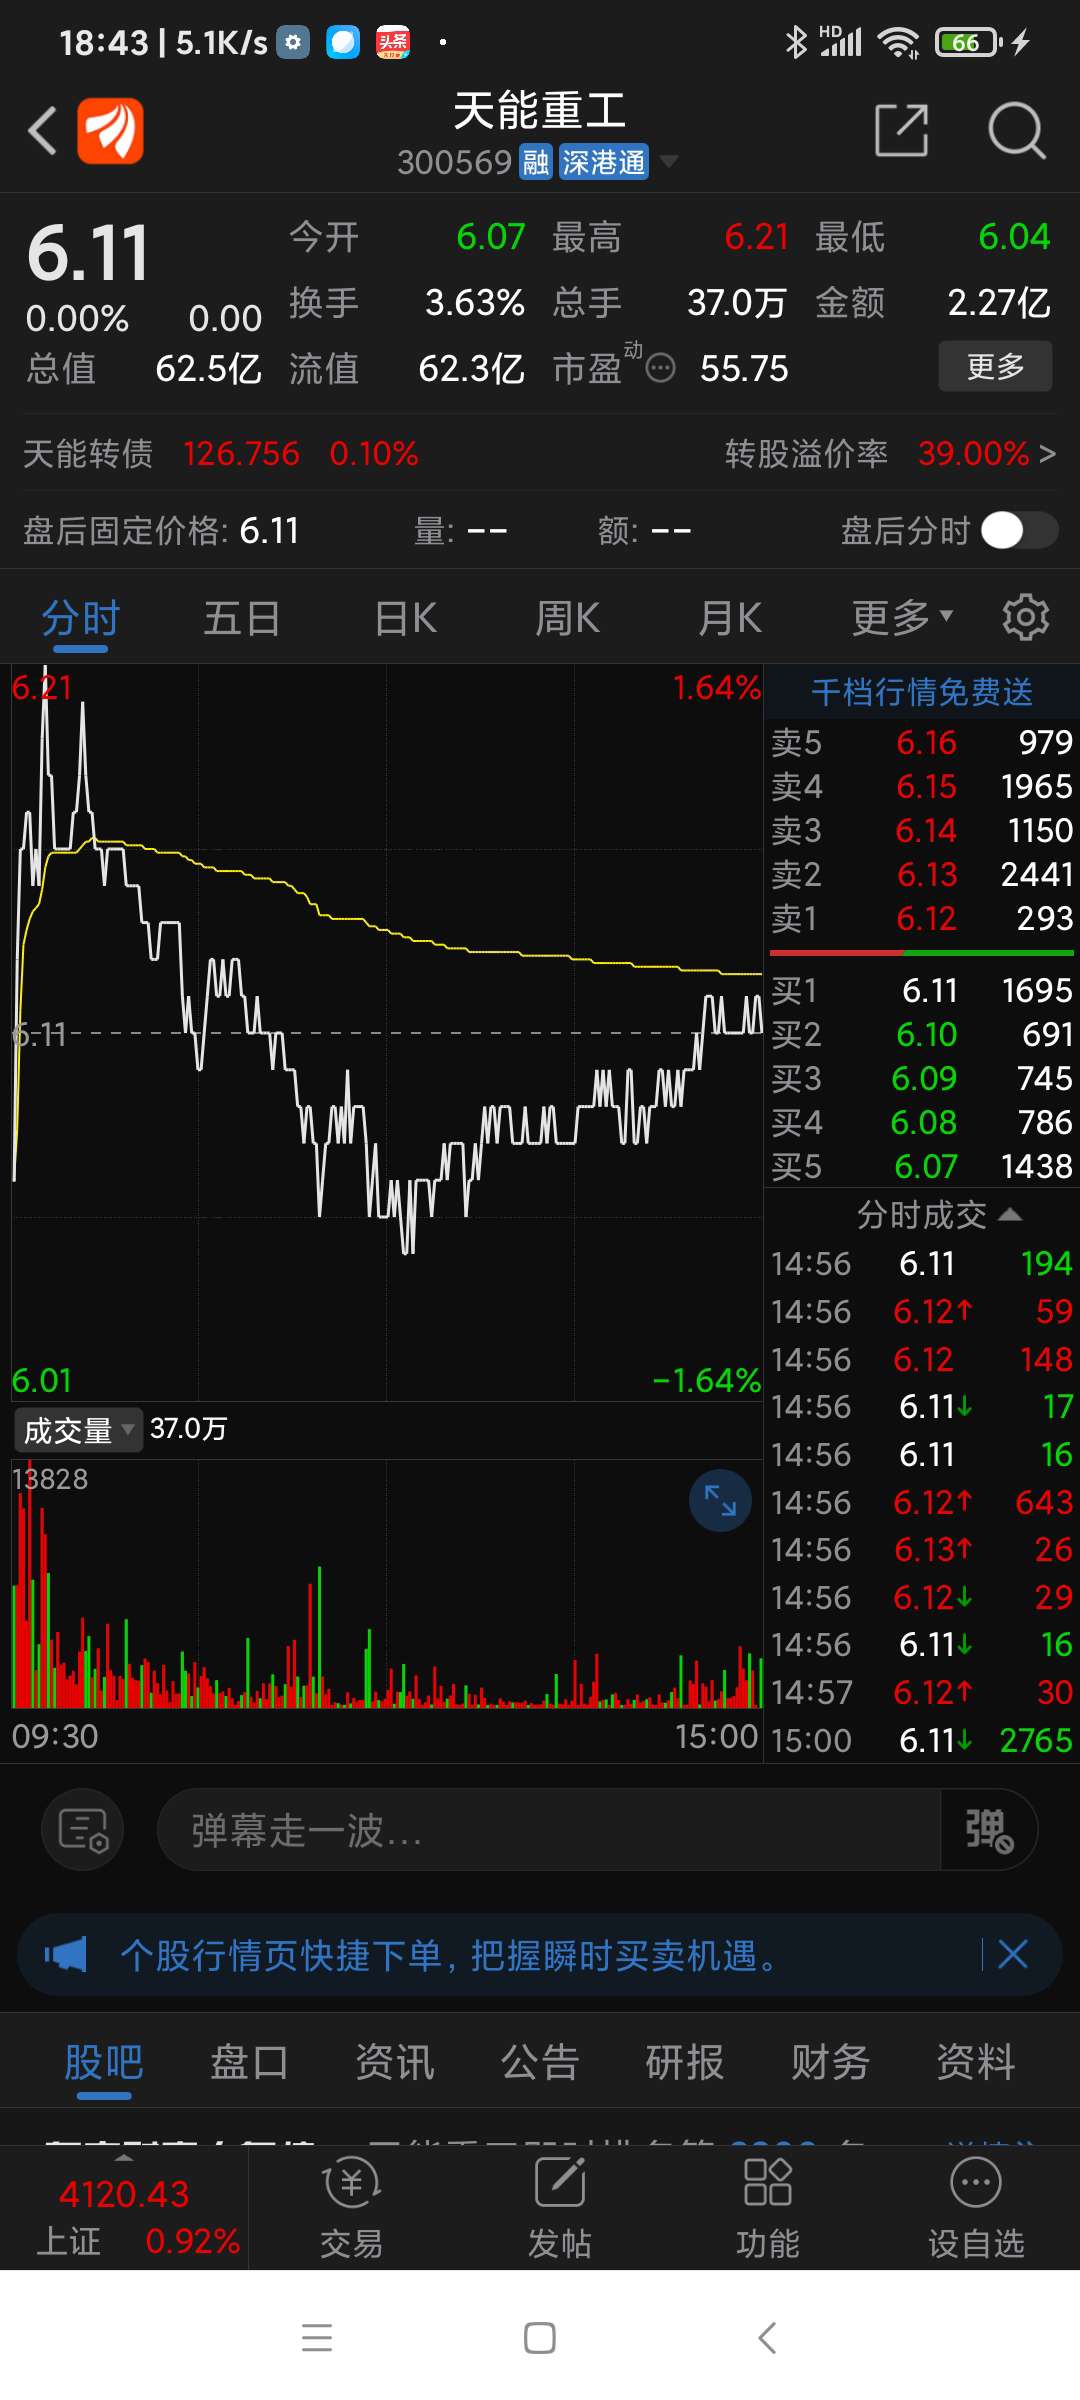The image size is (1080, 2400).
Task: Switch to the 月K chart tab
Action: point(730,618)
